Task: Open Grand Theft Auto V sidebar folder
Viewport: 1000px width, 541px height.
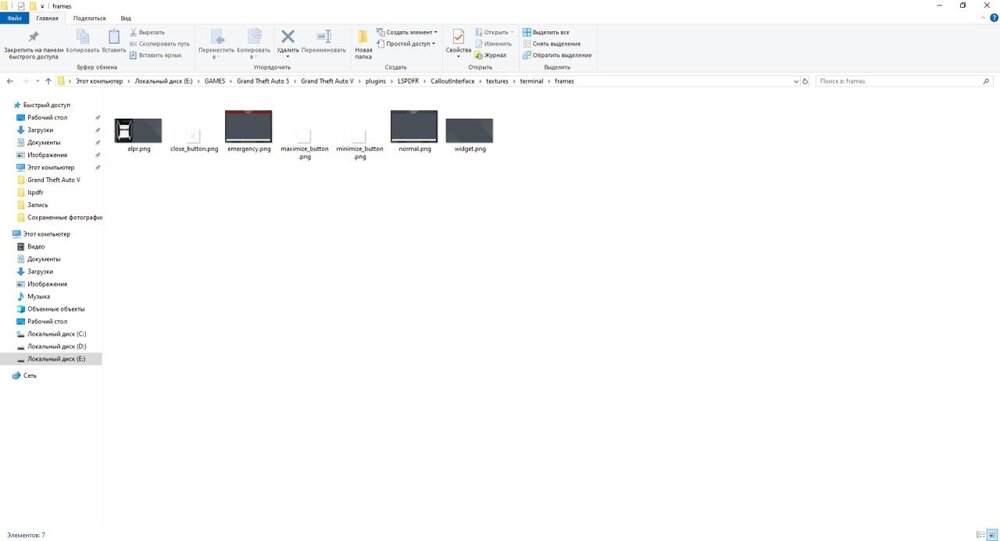Action: [54, 180]
